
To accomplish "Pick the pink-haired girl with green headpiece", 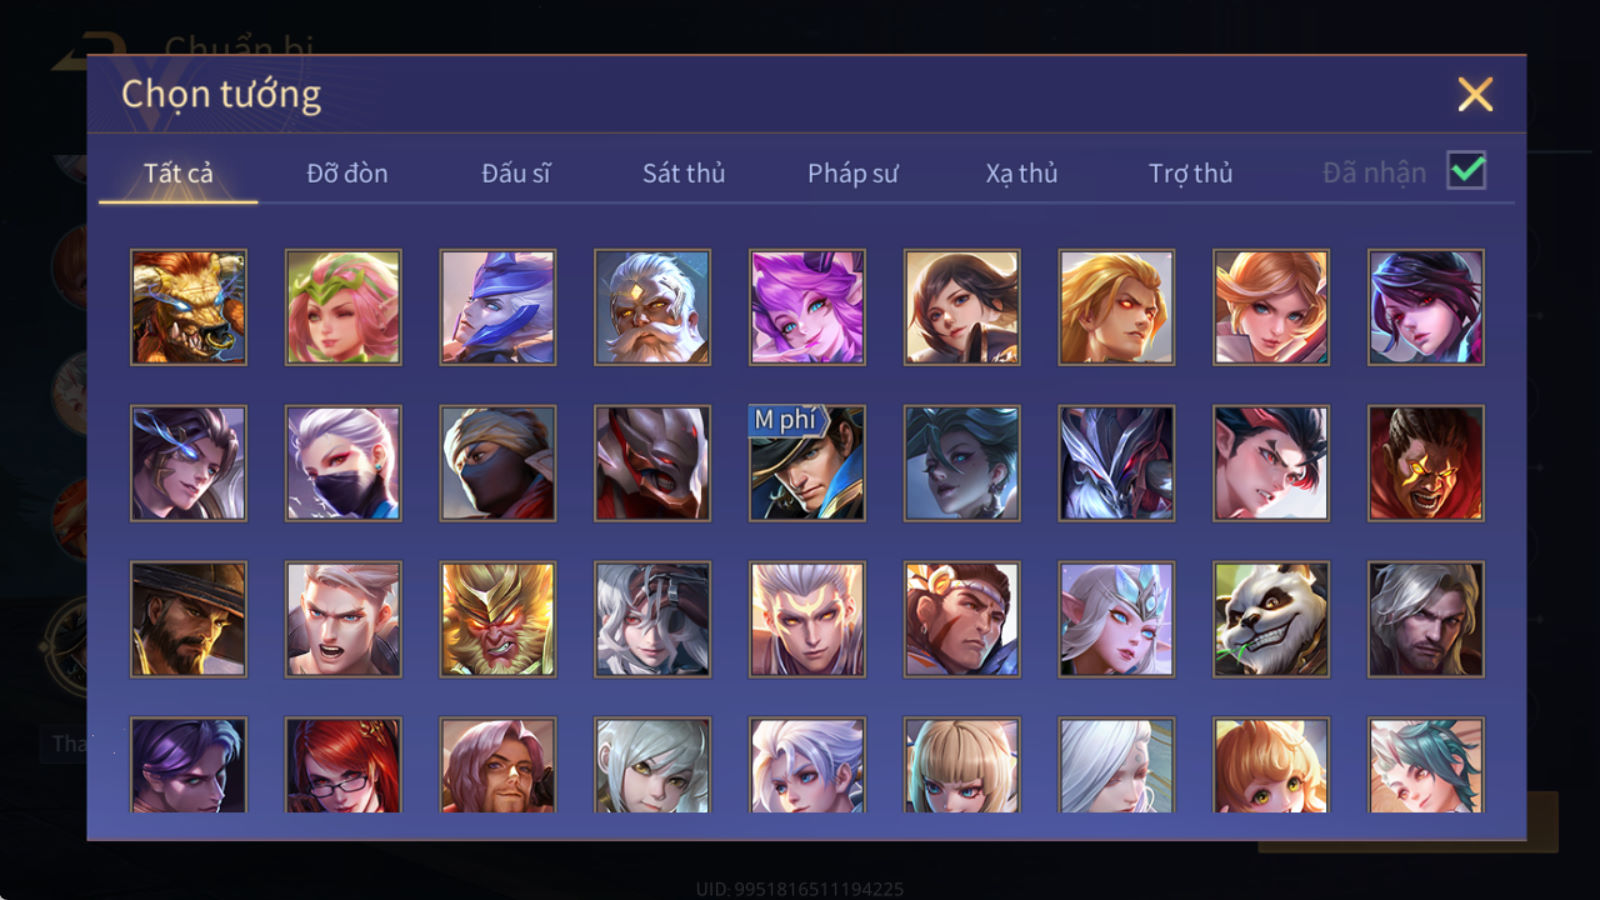I will [343, 307].
